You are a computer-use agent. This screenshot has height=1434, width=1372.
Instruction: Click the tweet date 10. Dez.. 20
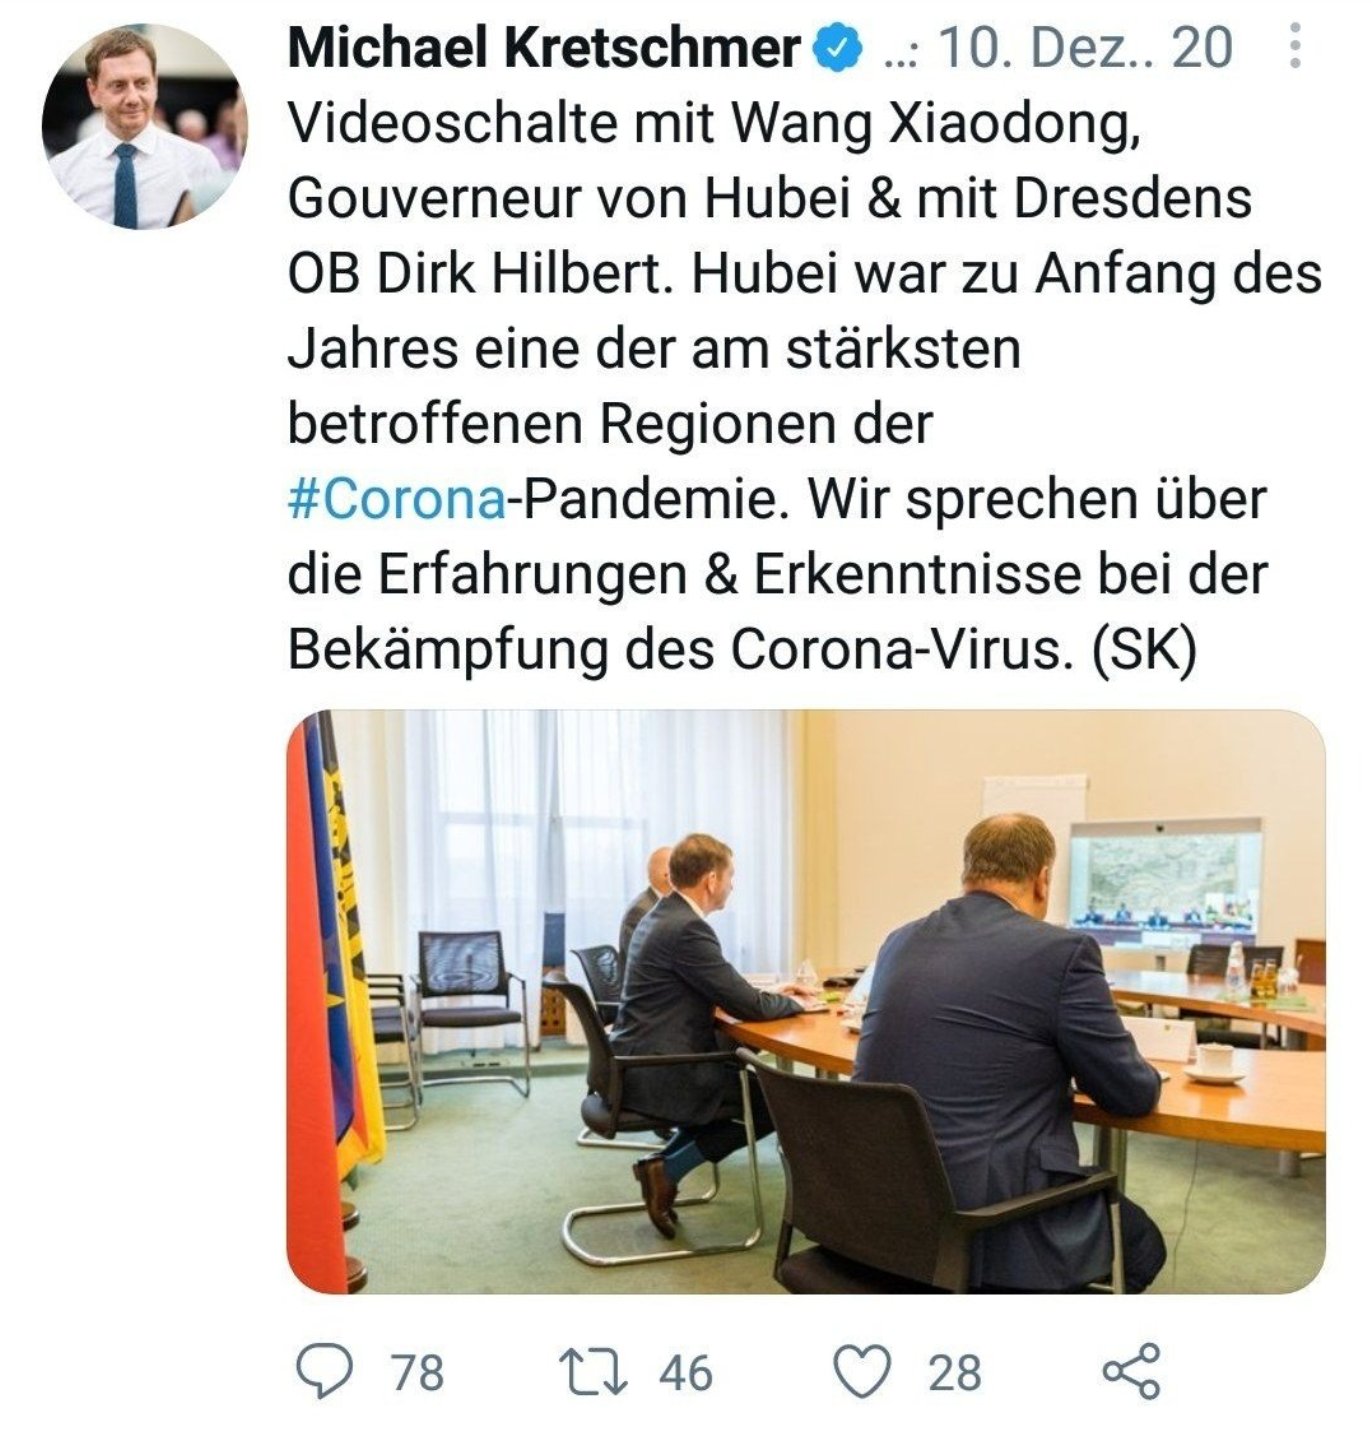[x=1084, y=48]
